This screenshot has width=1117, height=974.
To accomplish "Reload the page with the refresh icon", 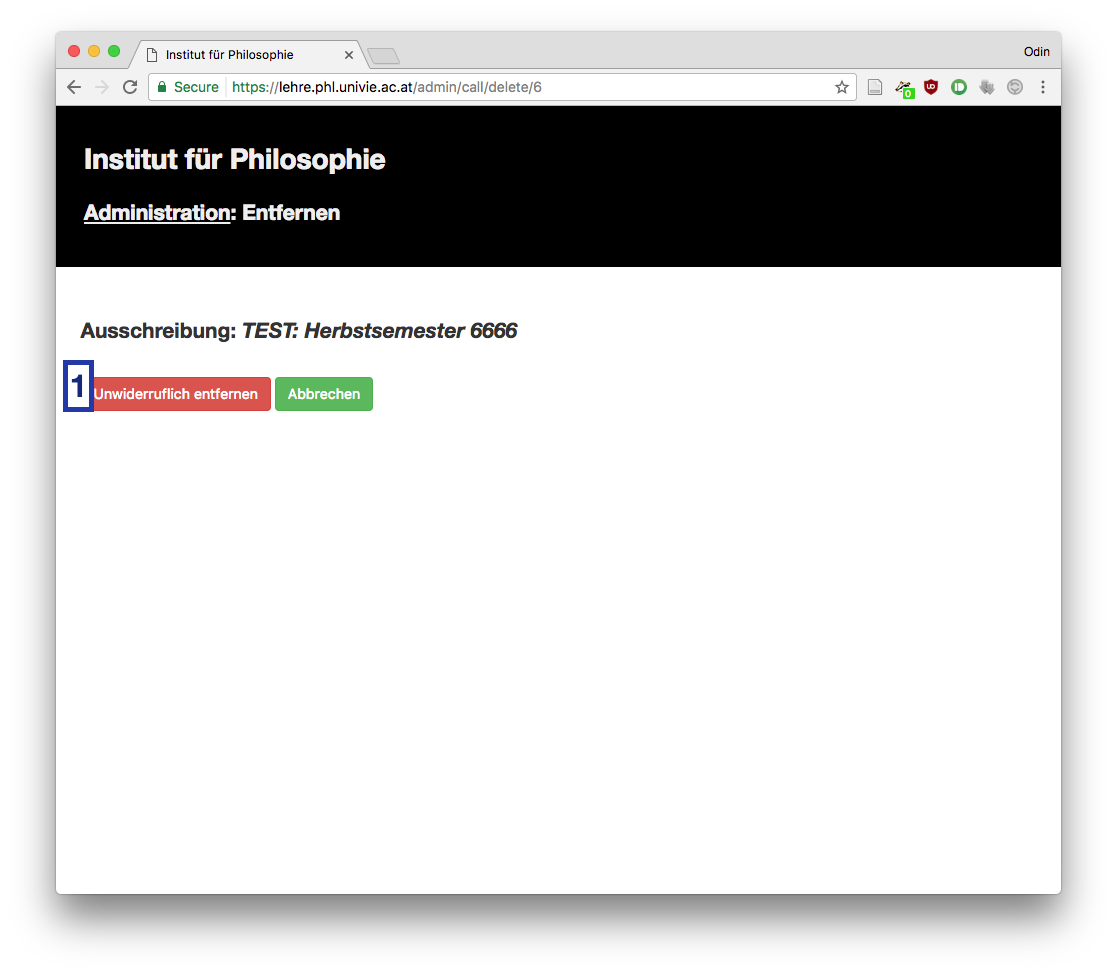I will pos(130,88).
